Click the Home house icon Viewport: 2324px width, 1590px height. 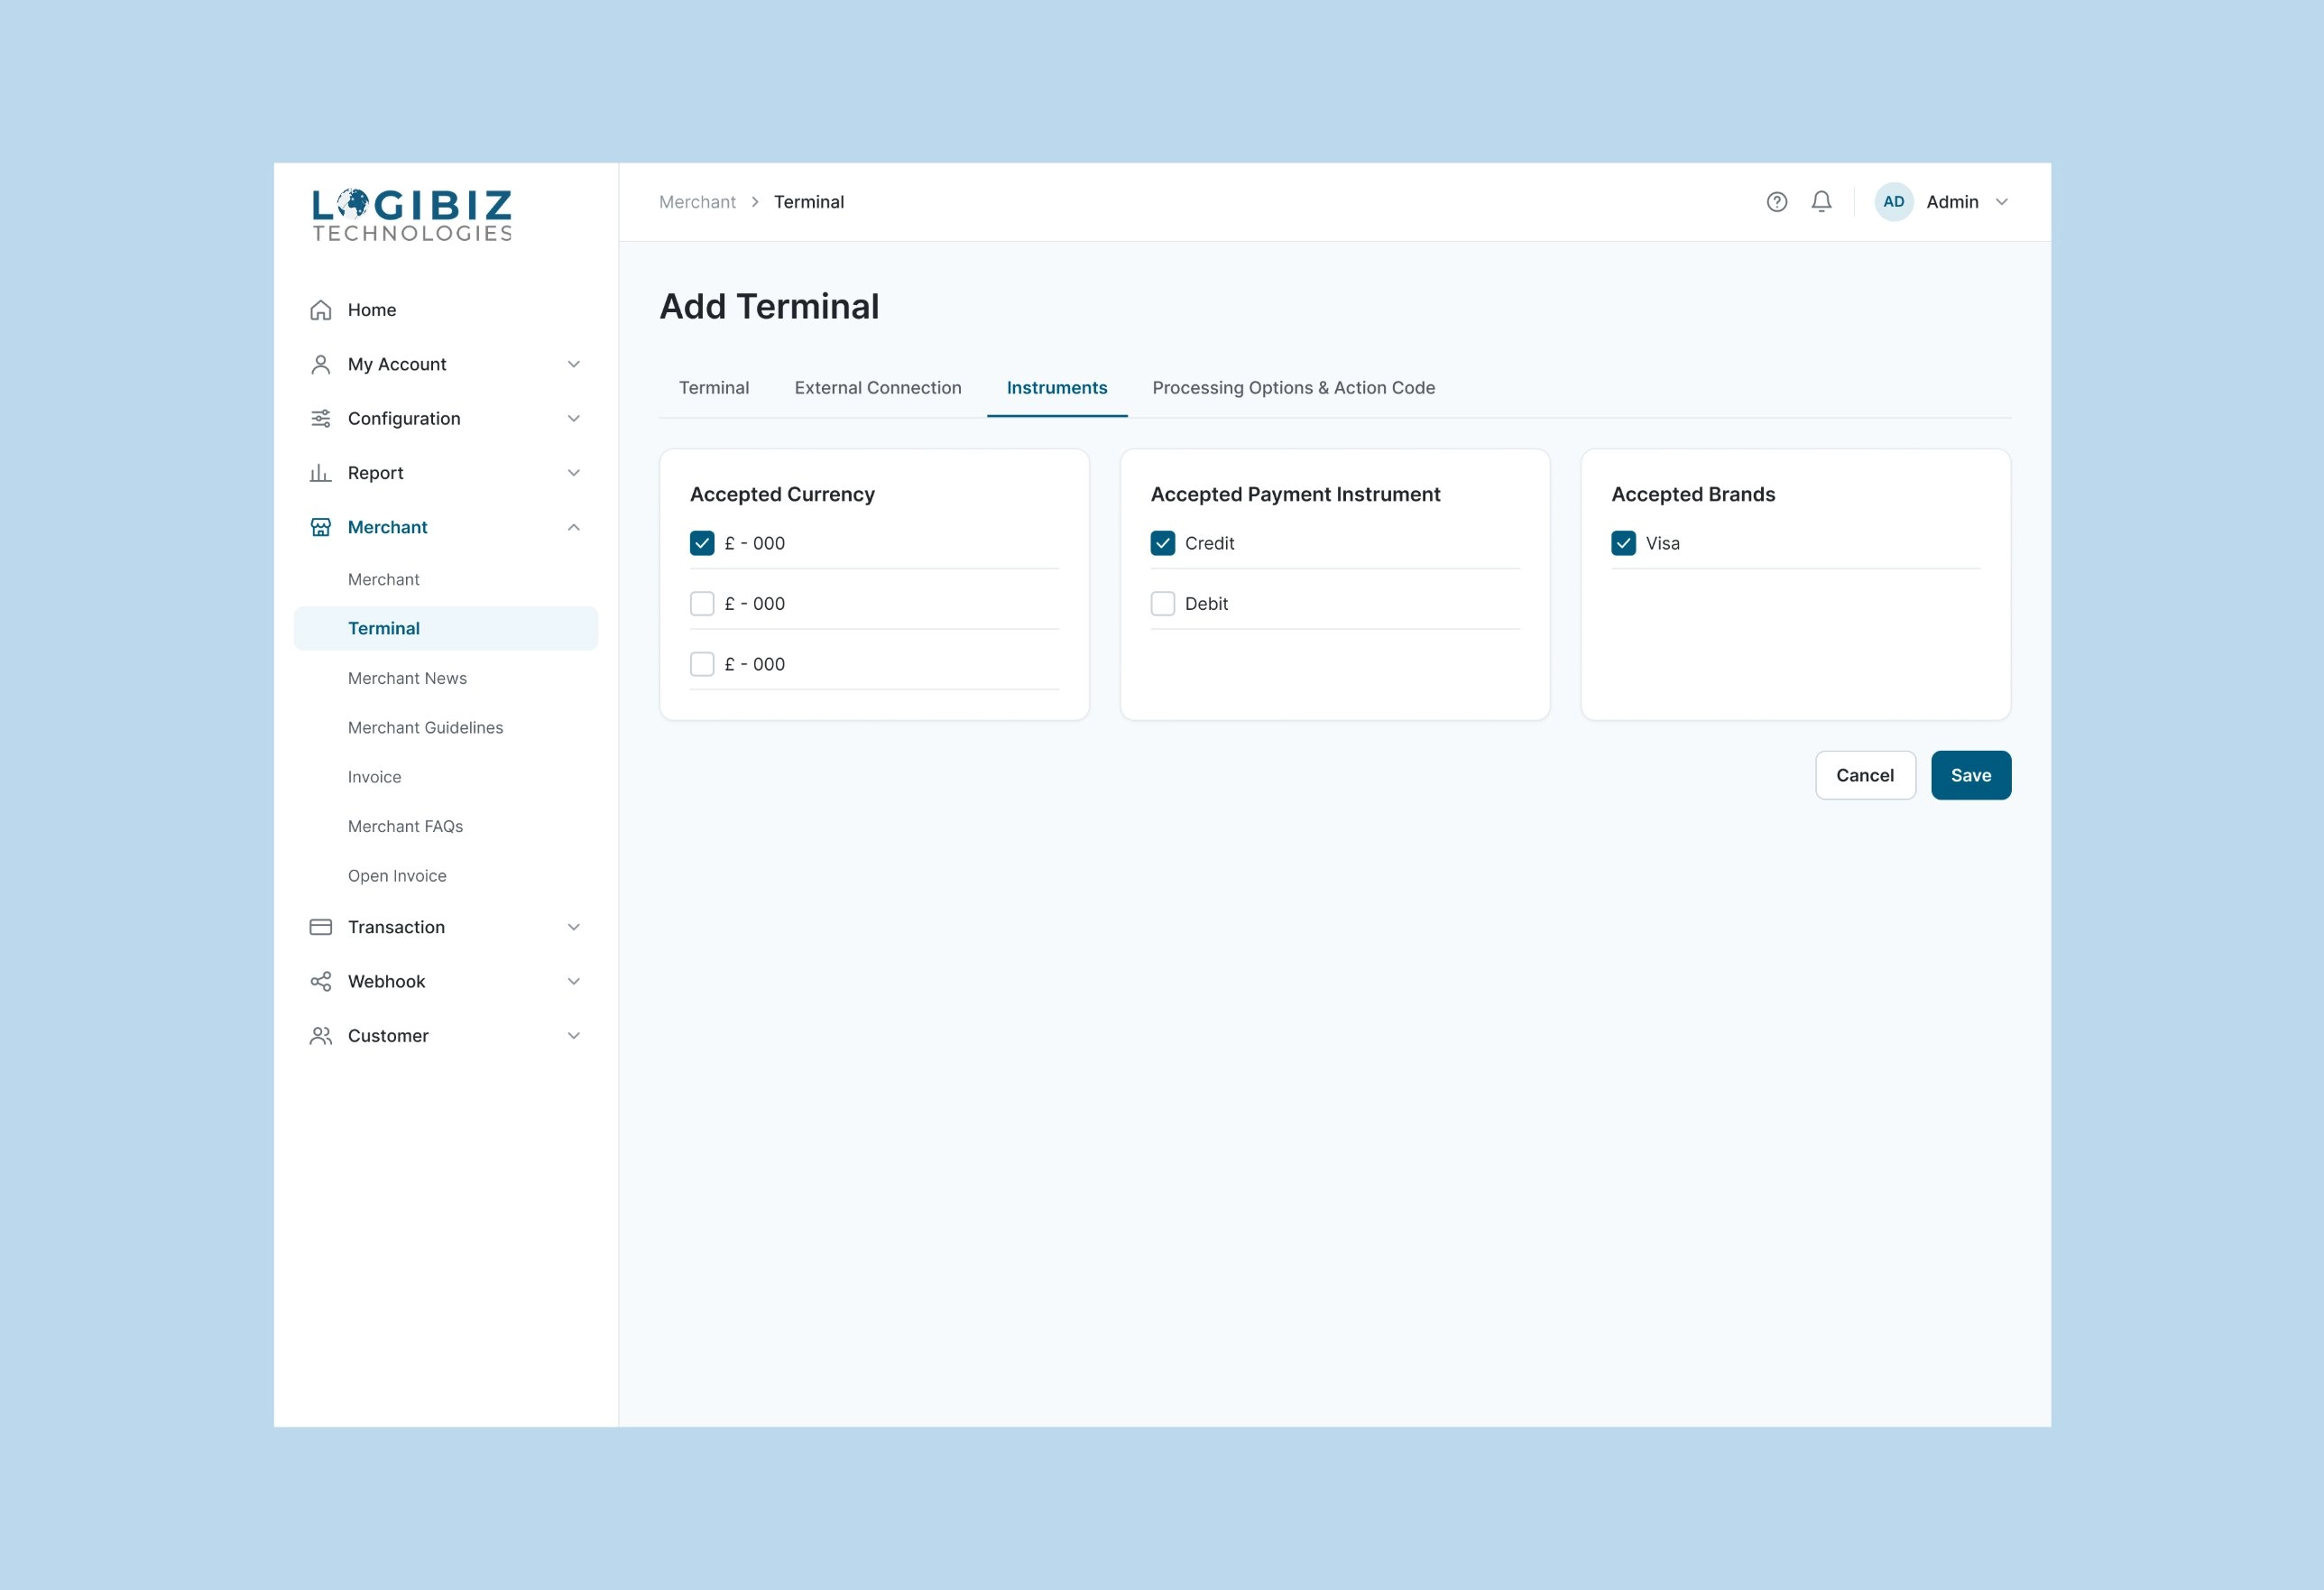click(320, 310)
